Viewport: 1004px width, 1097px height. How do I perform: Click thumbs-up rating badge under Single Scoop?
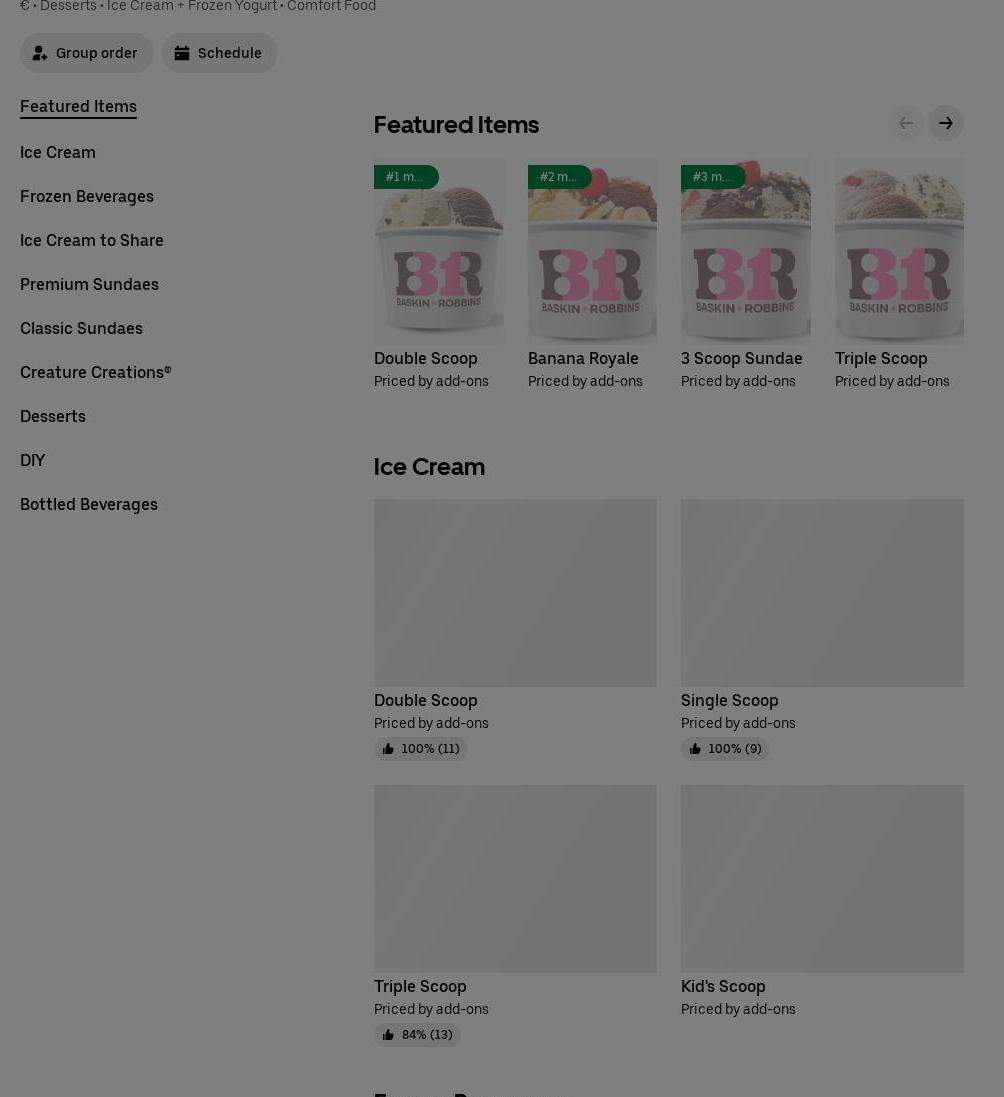click(725, 749)
